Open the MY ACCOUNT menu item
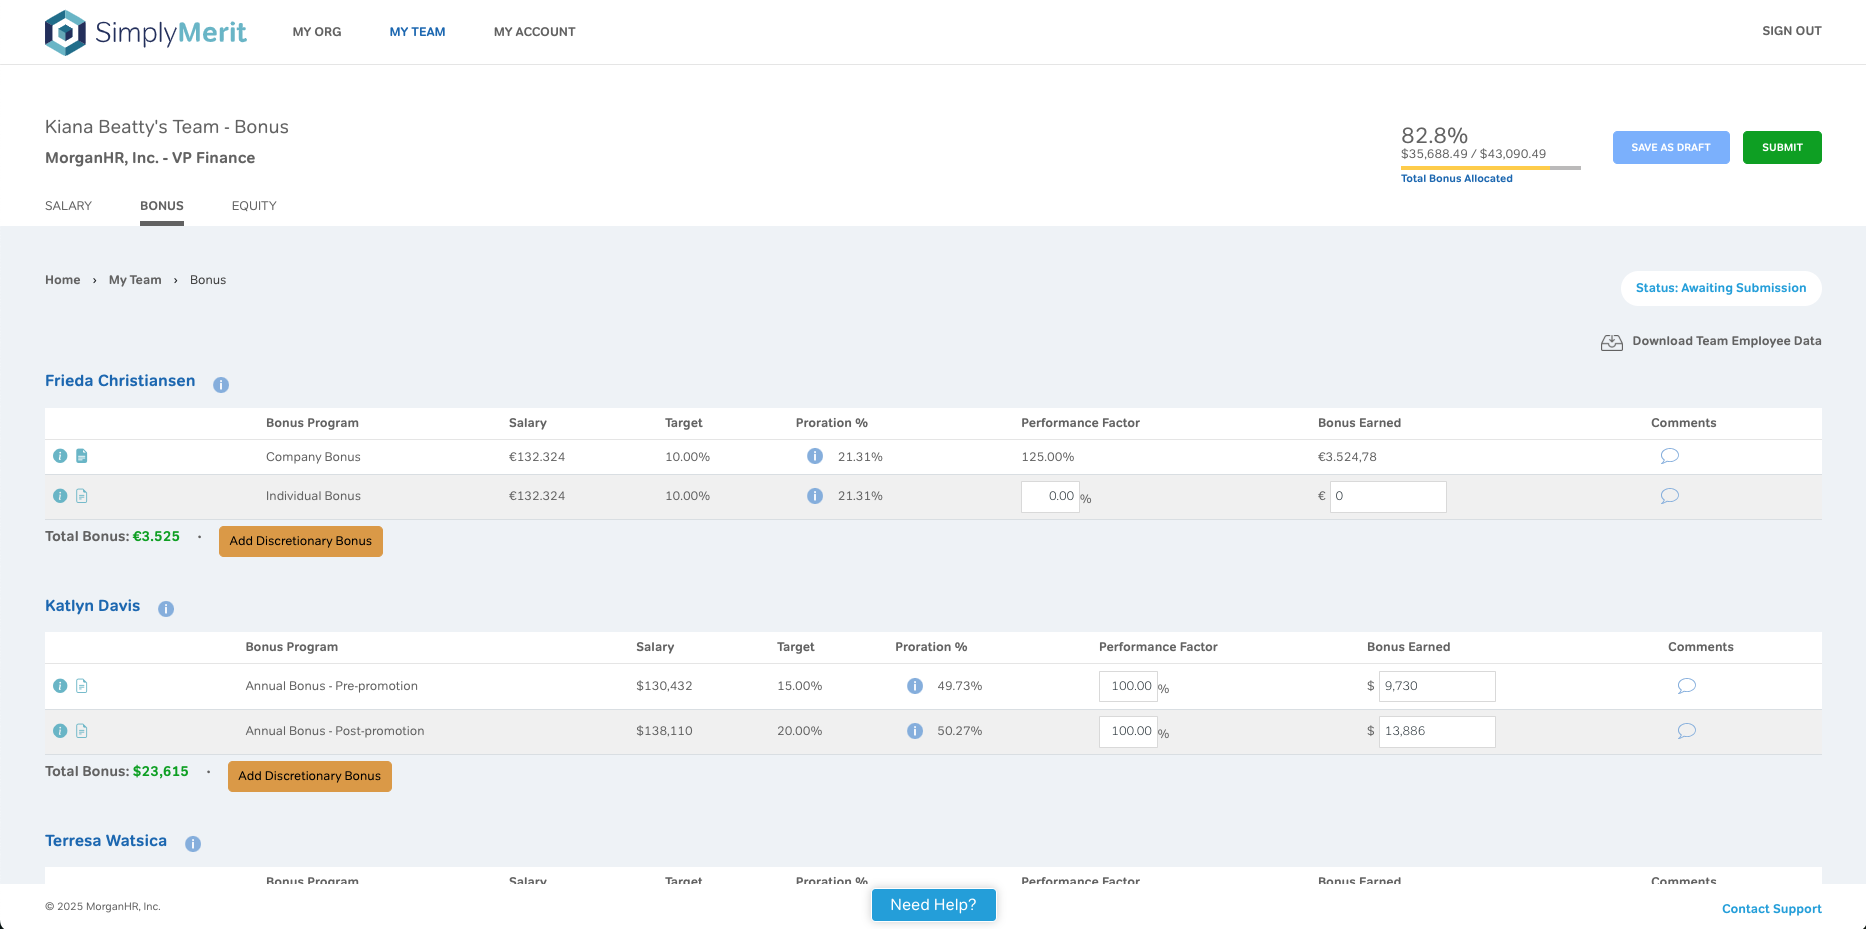 point(534,31)
